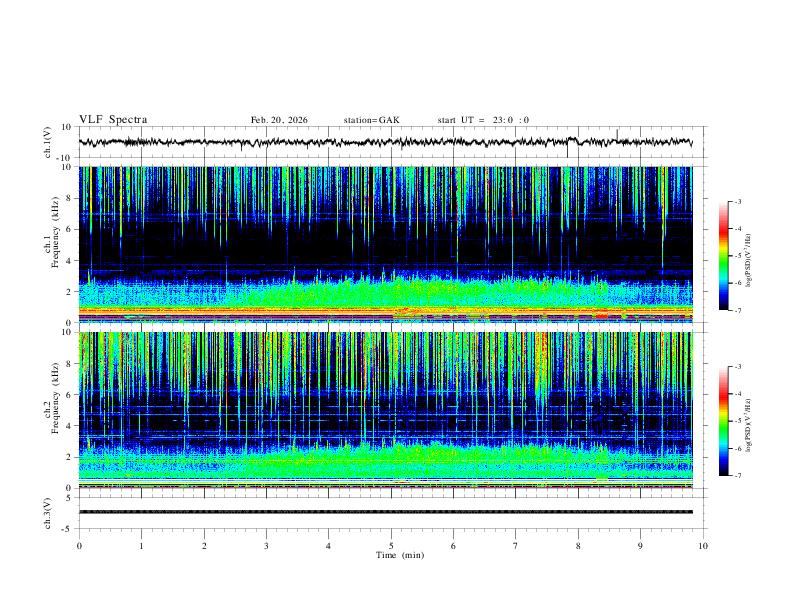Viewport: 792px width, 612px height.
Task: Click time axis tick label "5"
Action: [391, 546]
